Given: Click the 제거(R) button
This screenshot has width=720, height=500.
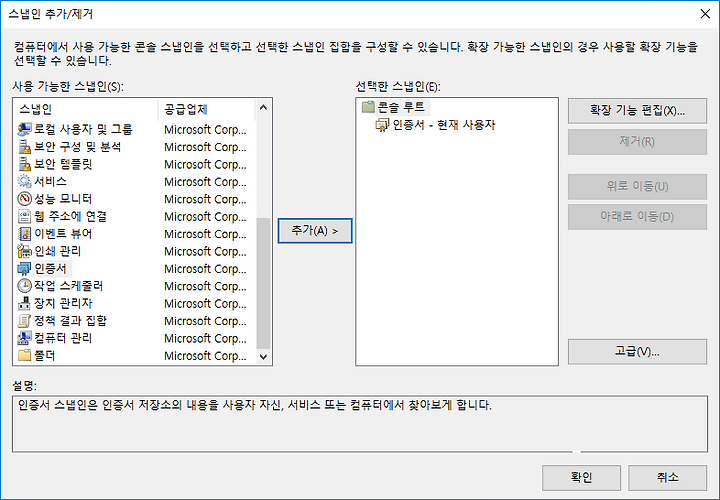Looking at the screenshot, I should coord(637,141).
